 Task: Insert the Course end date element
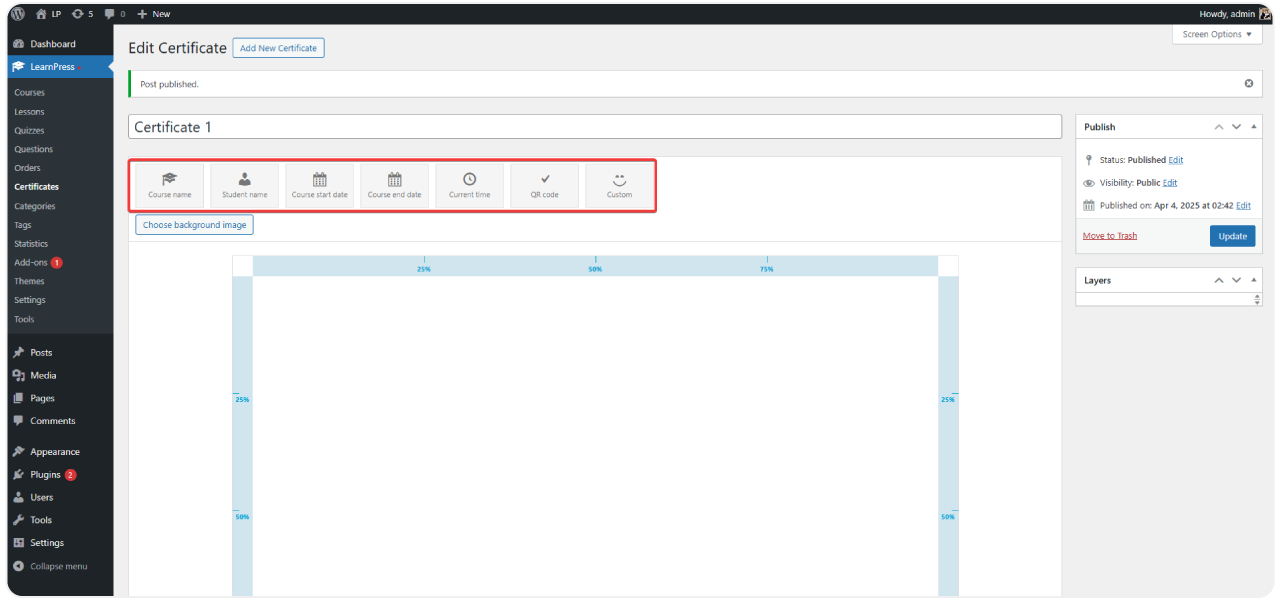(394, 185)
